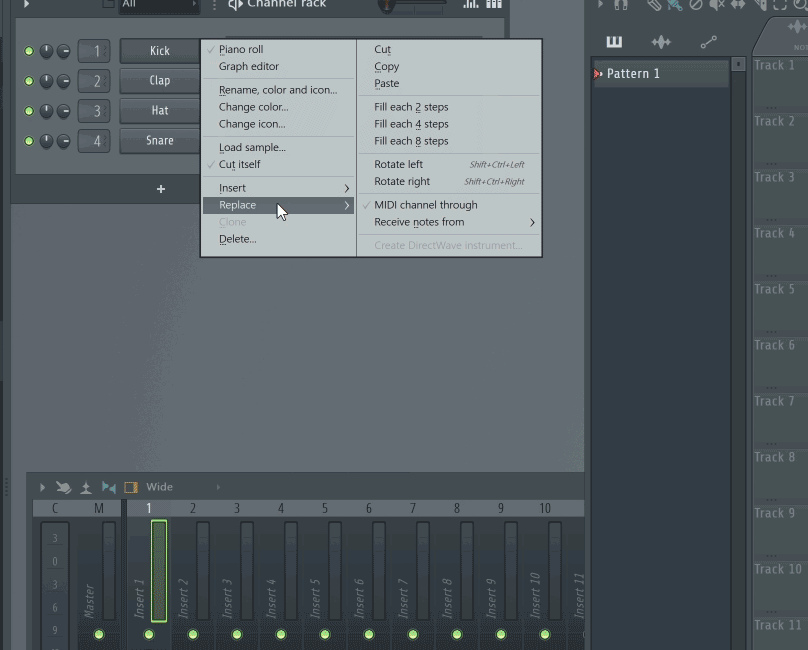Expand the Replace submenu
Image resolution: width=808 pixels, height=650 pixels.
[x=278, y=205]
